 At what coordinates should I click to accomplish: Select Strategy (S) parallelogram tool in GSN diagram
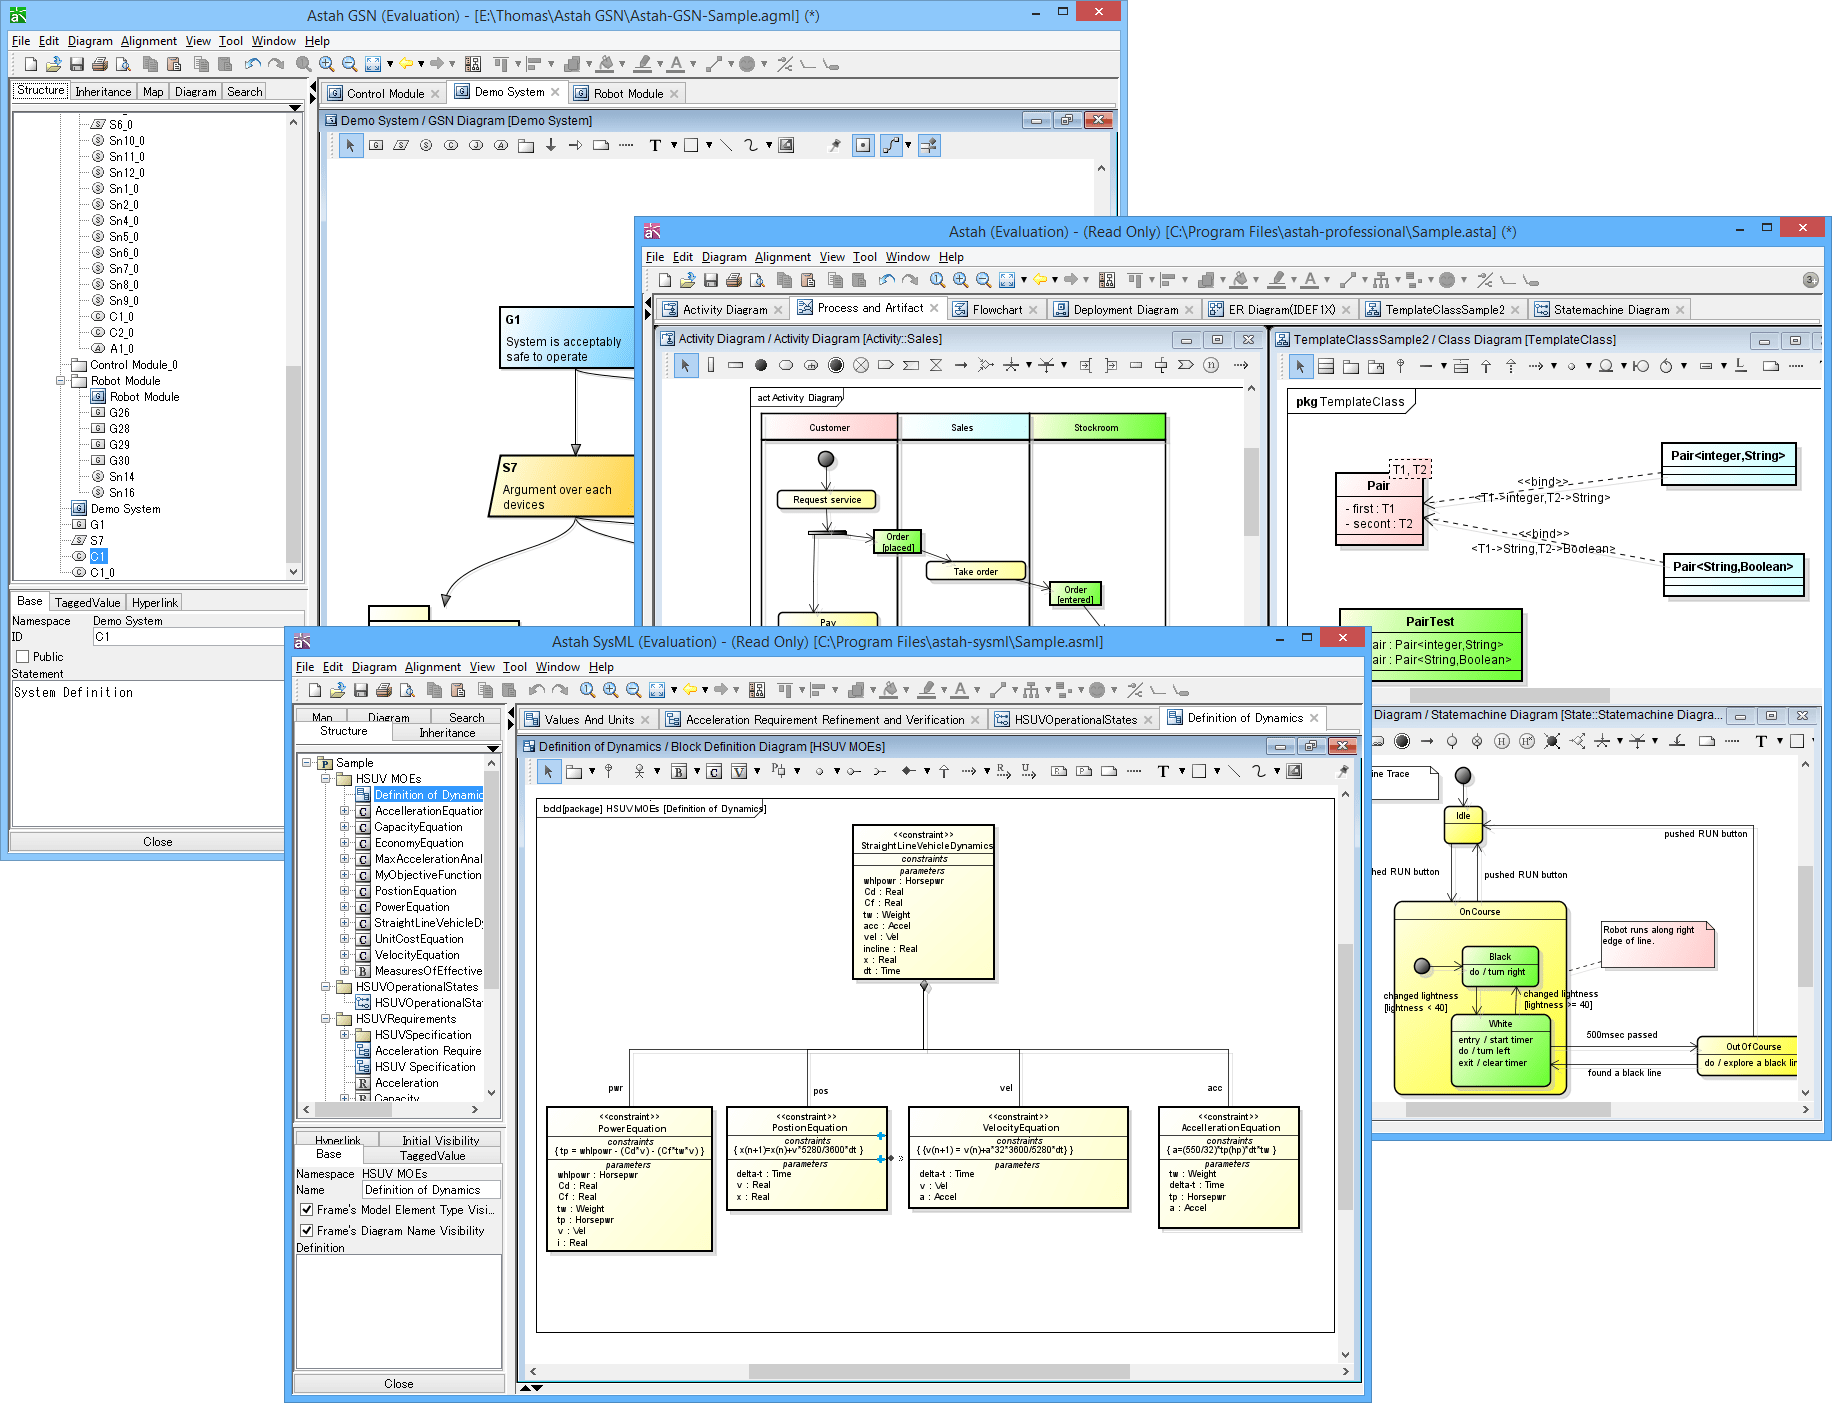[401, 145]
